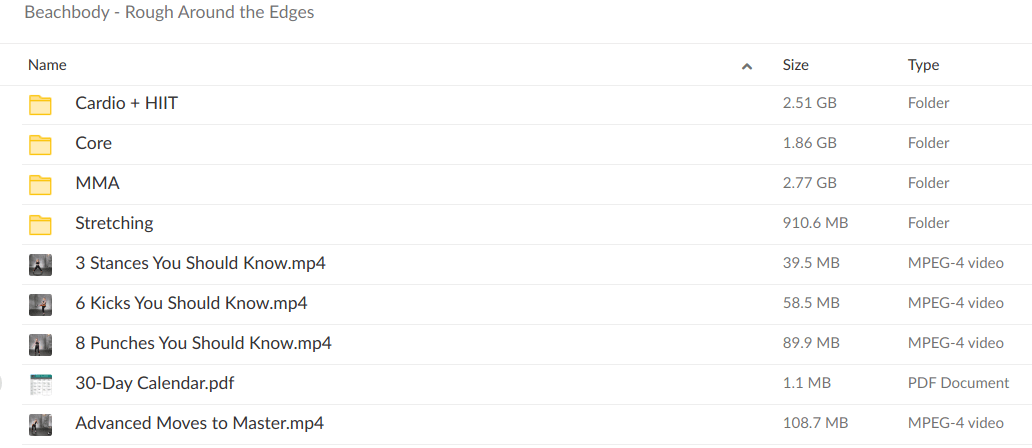Toggle the Name sort direction arrow
This screenshot has height=448, width=1032.
pyautogui.click(x=746, y=66)
